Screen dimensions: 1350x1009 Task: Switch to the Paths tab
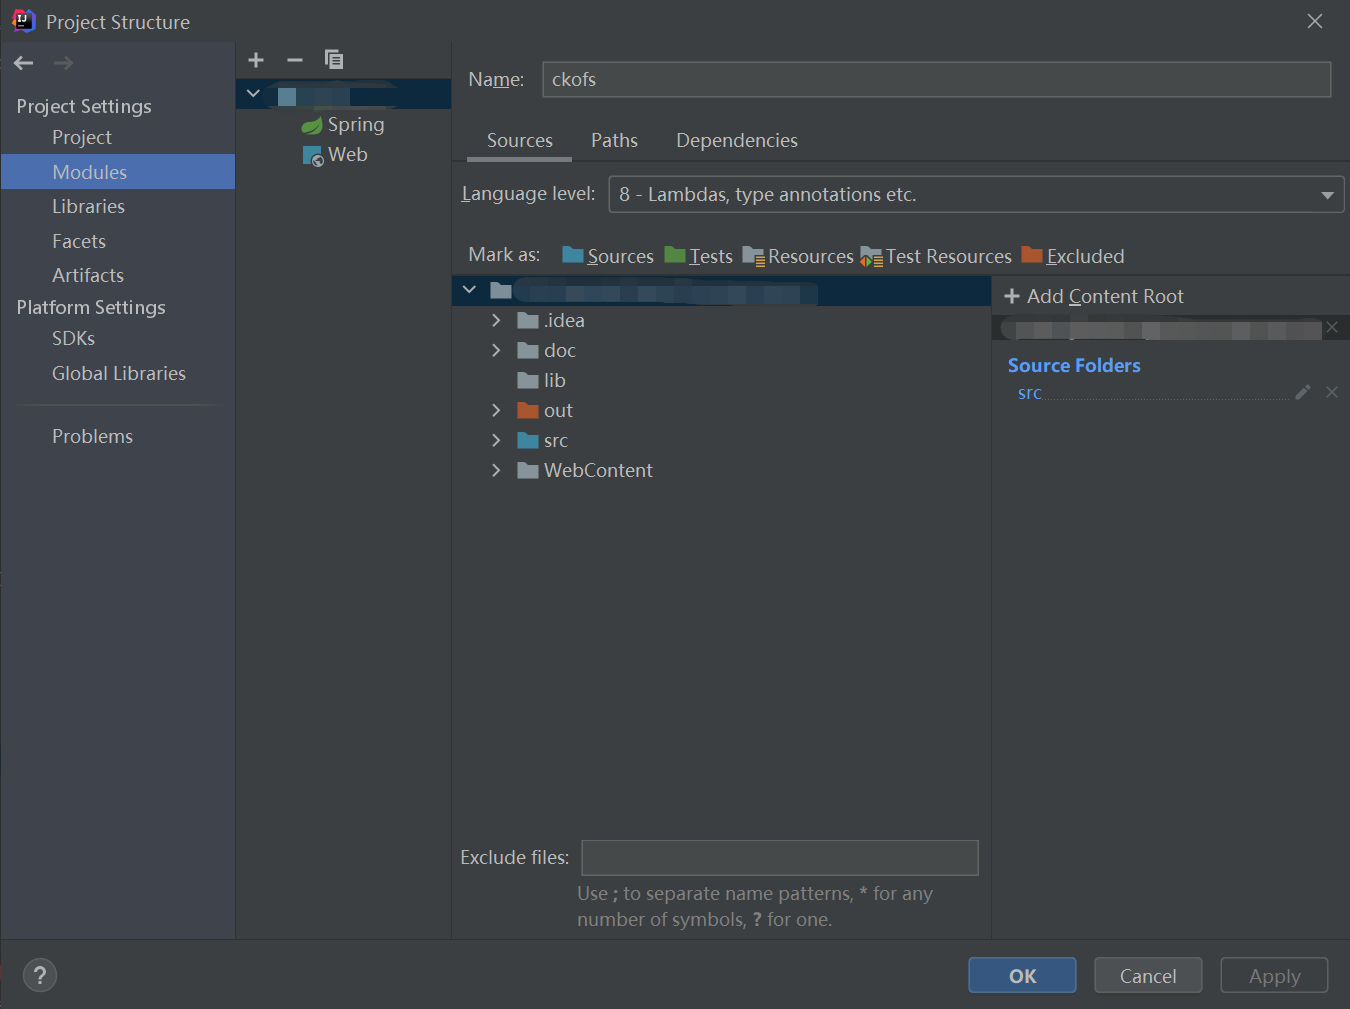point(614,141)
